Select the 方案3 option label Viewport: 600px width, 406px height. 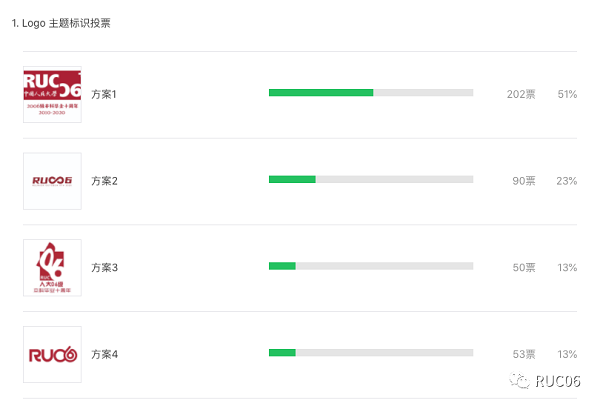click(x=104, y=267)
